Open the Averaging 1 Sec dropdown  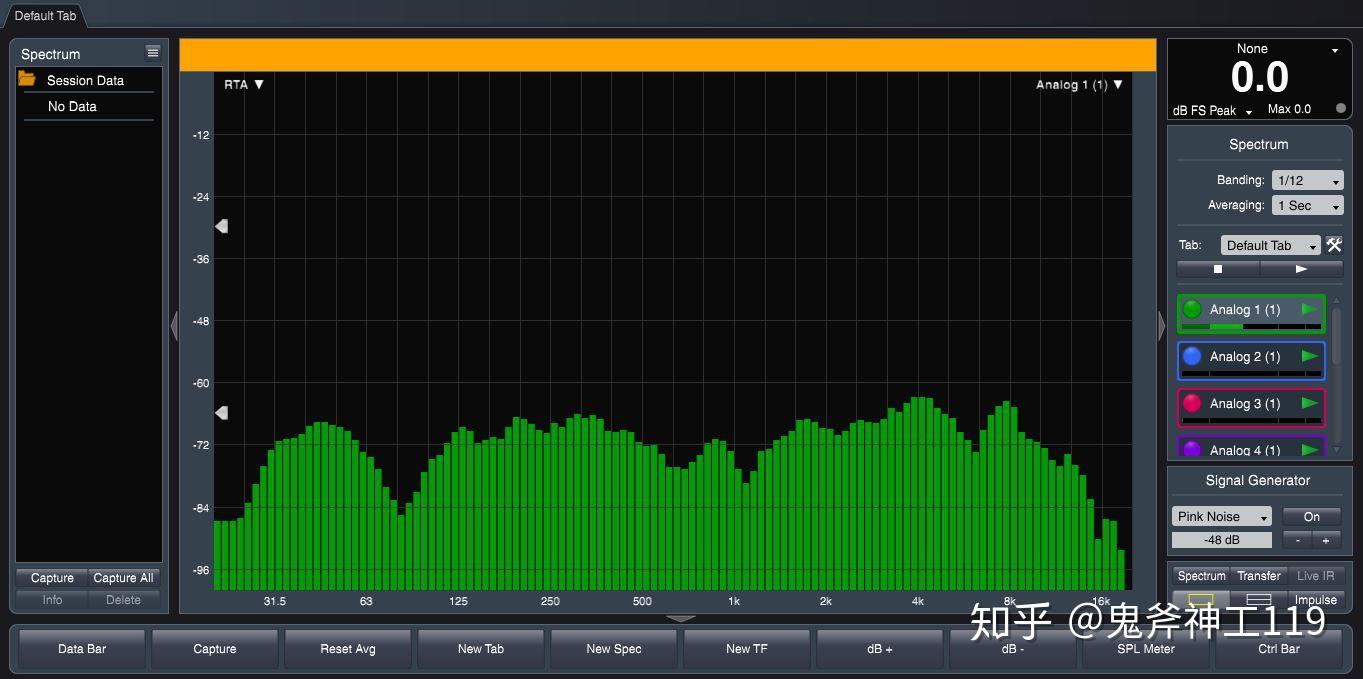tap(1307, 205)
